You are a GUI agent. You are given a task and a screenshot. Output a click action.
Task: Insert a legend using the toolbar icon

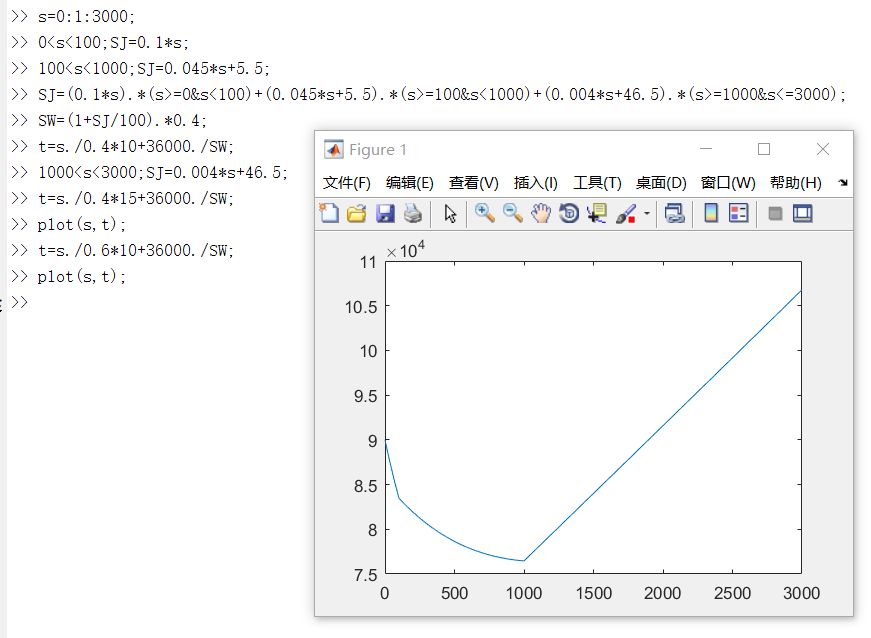(x=739, y=213)
